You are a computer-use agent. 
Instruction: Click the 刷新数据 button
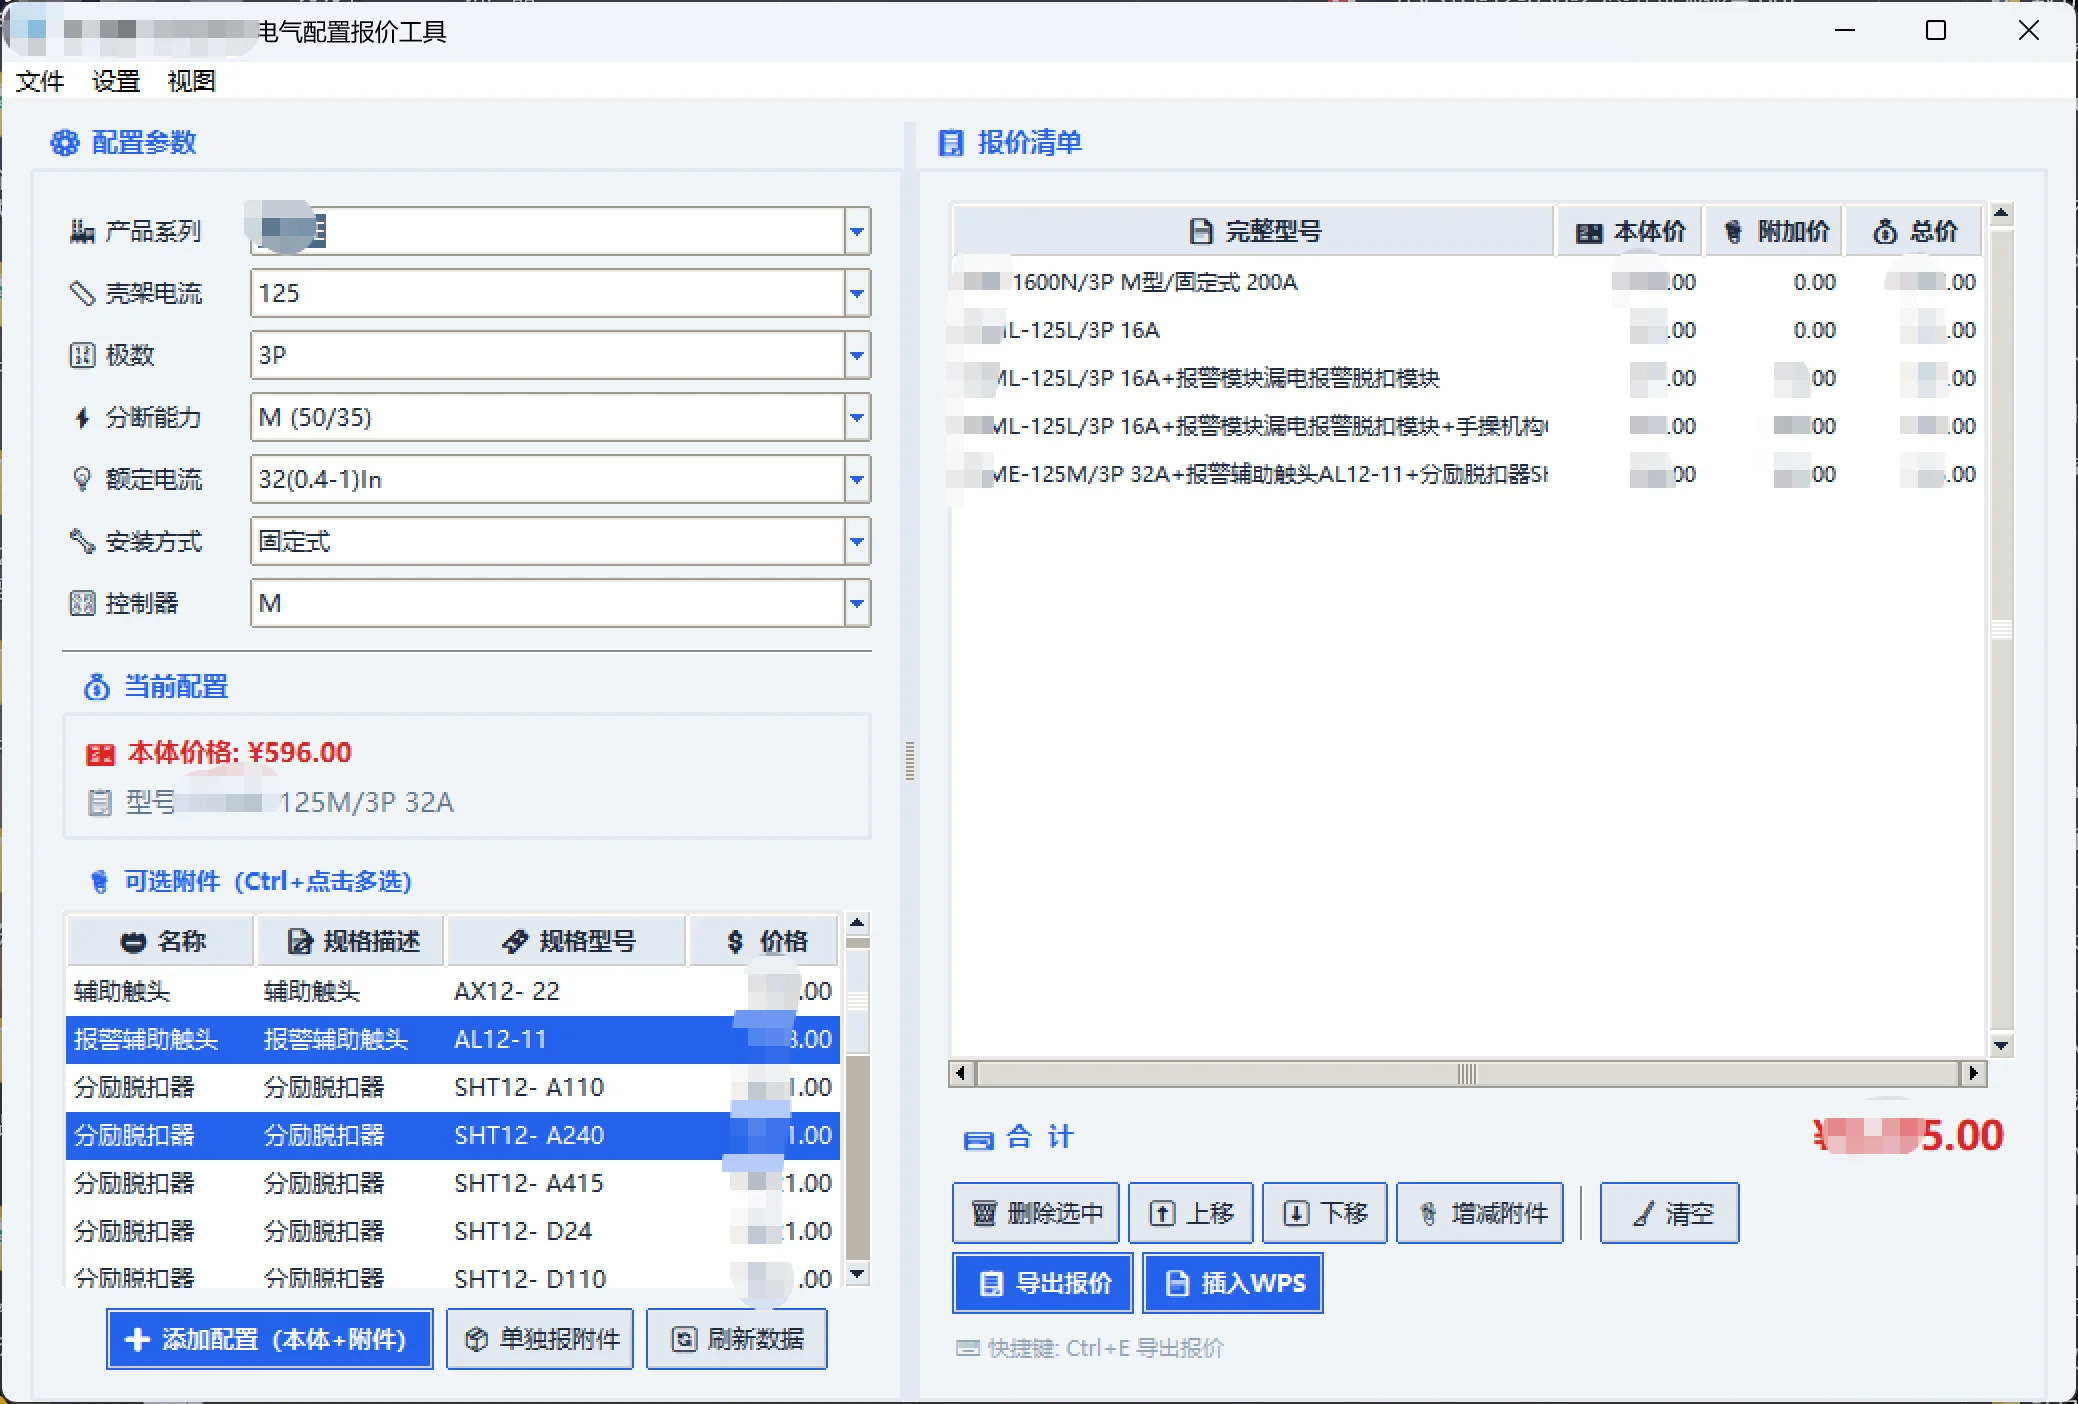pos(737,1339)
